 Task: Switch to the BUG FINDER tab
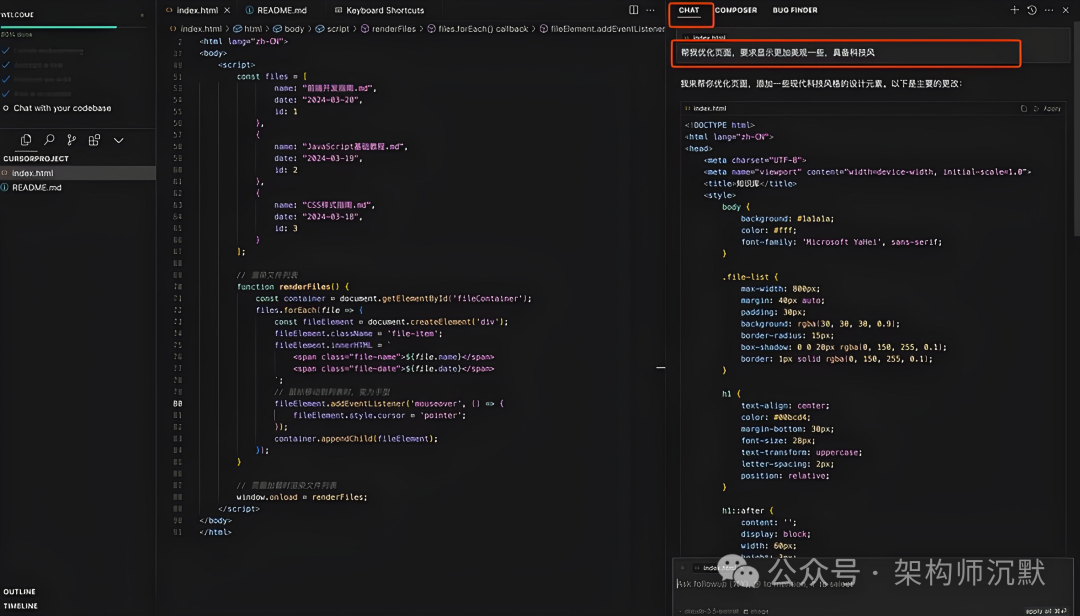795,10
